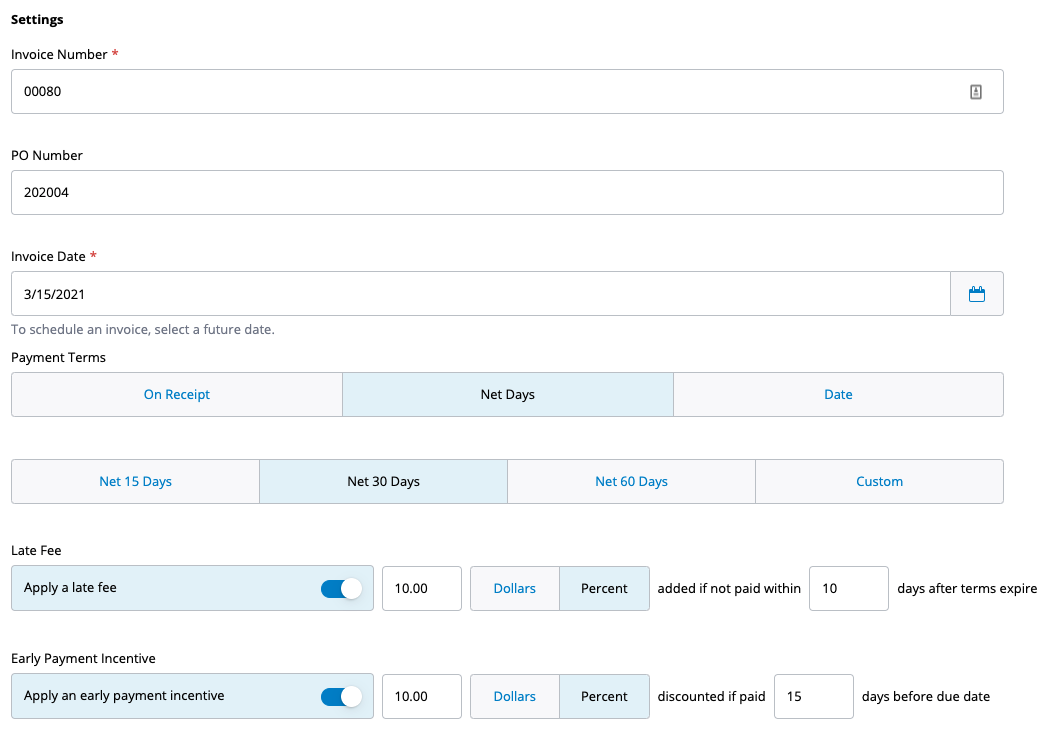
Task: Keep Net Days selected in payment terms
Action: [507, 394]
